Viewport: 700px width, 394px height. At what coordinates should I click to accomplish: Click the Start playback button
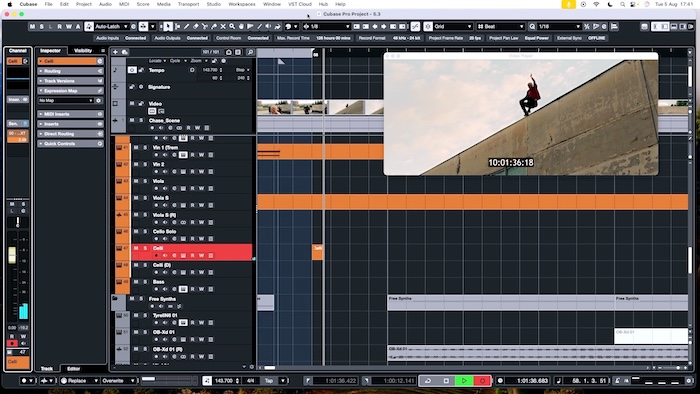pyautogui.click(x=464, y=381)
